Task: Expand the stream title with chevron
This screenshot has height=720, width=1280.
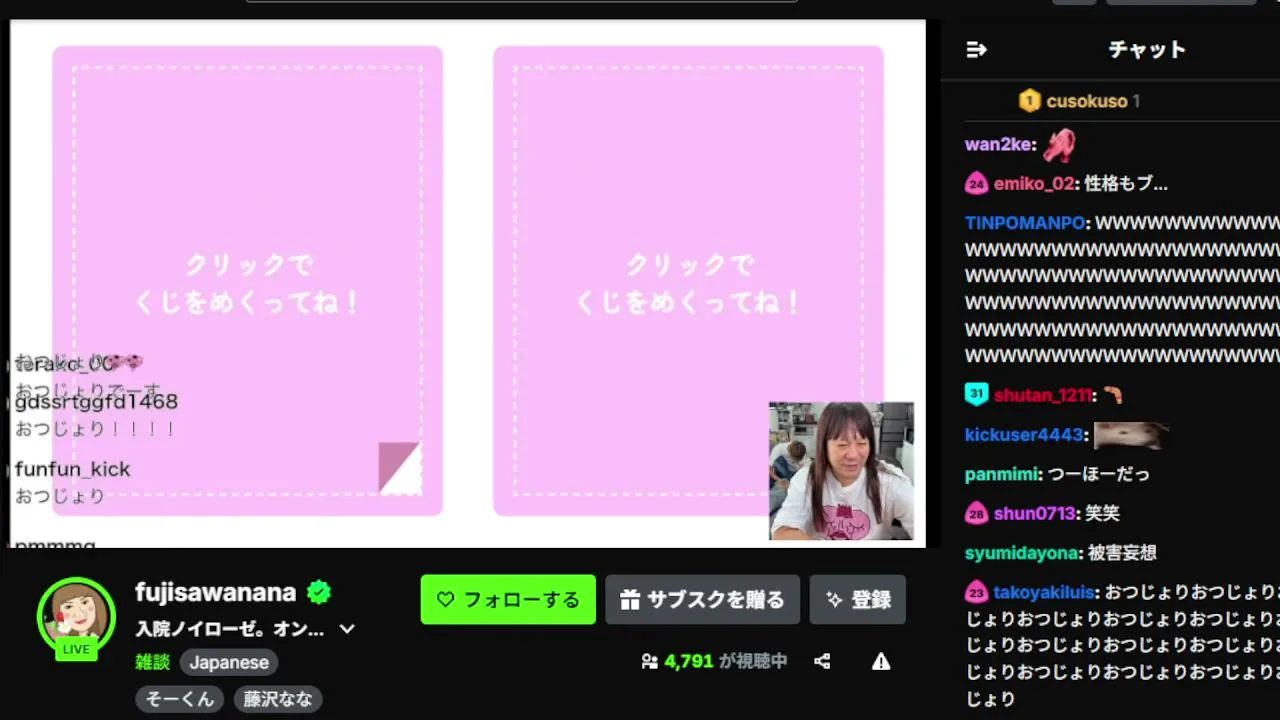Action: [x=347, y=629]
